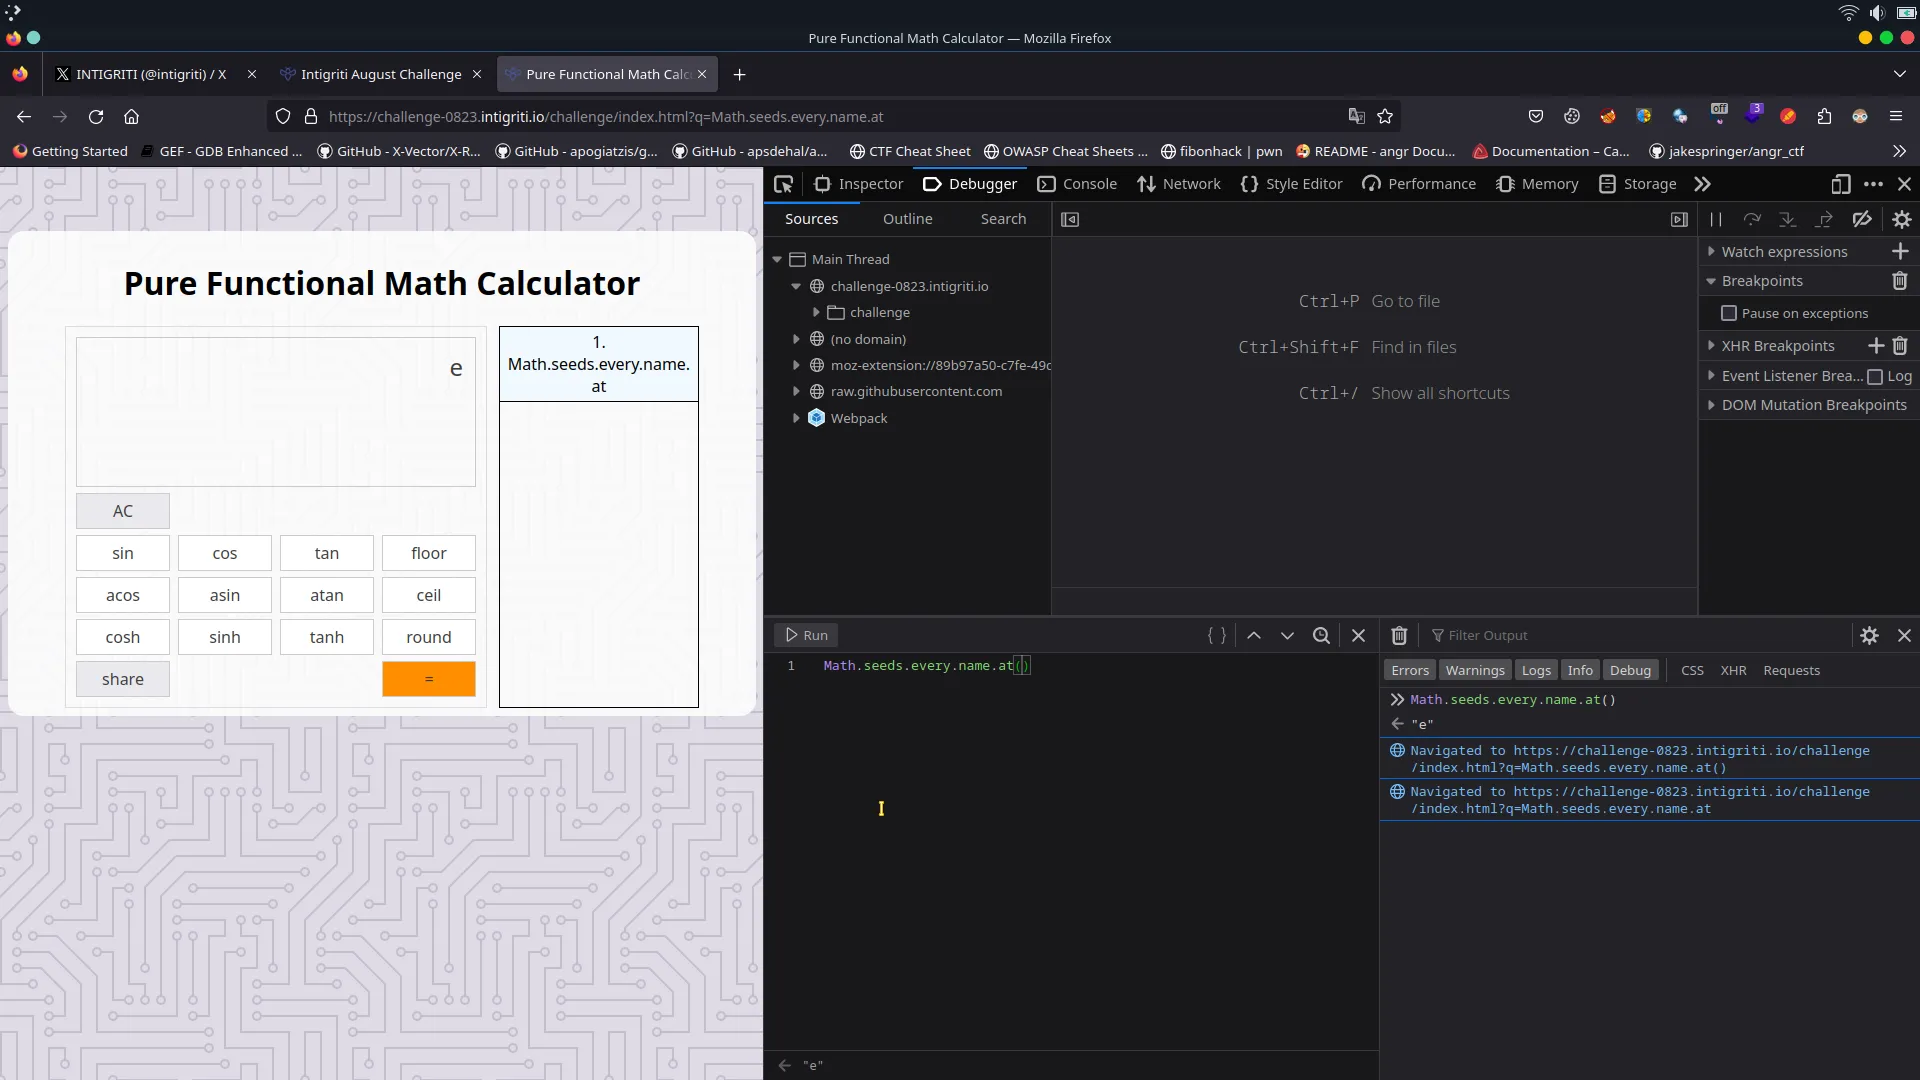Click the Run button in console editor
This screenshot has height=1080, width=1920.
point(806,635)
